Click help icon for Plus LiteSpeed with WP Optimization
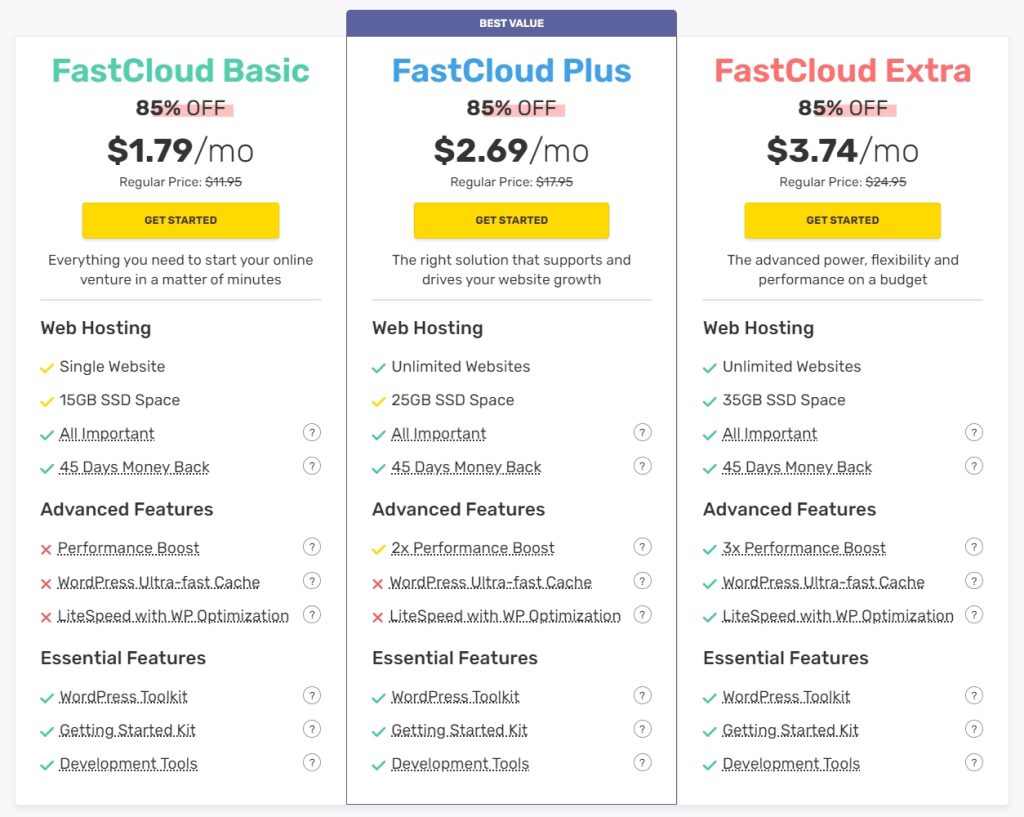Screen dimensions: 1024x817 643,615
